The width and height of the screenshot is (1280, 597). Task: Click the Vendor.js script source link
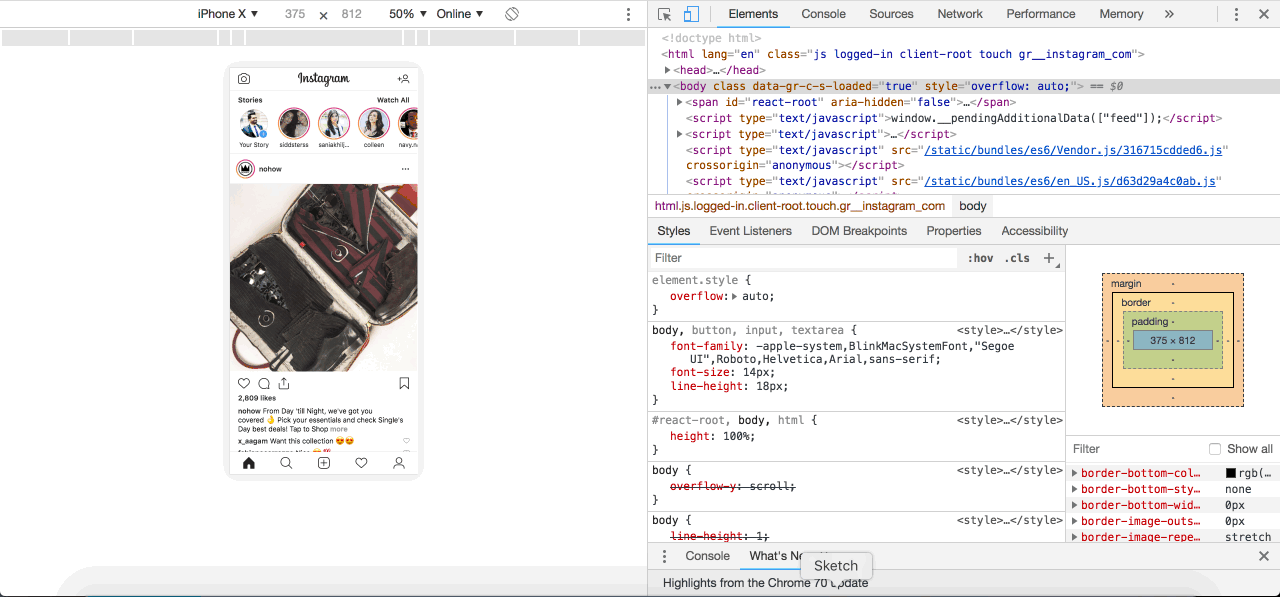pos(1073,150)
